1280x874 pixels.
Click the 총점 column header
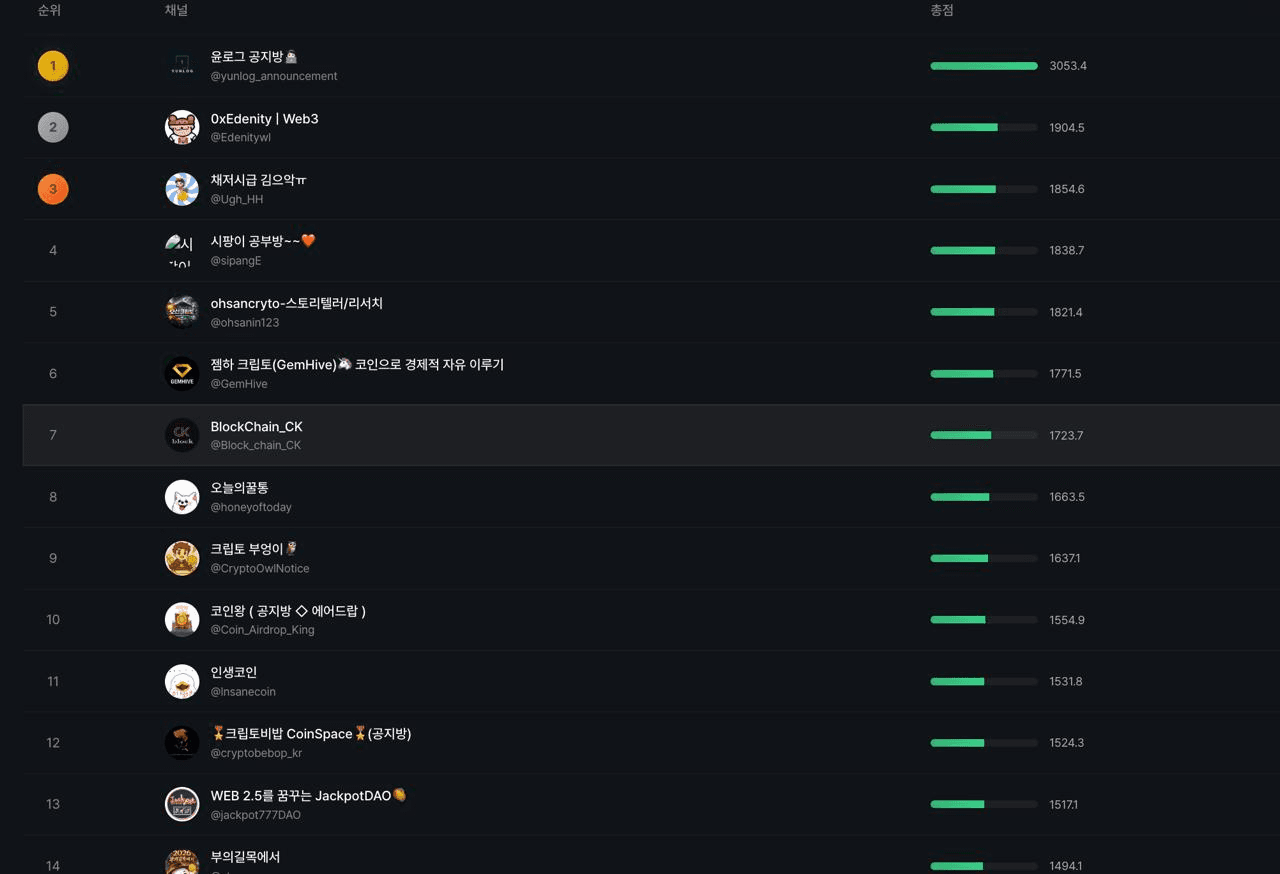pos(942,10)
